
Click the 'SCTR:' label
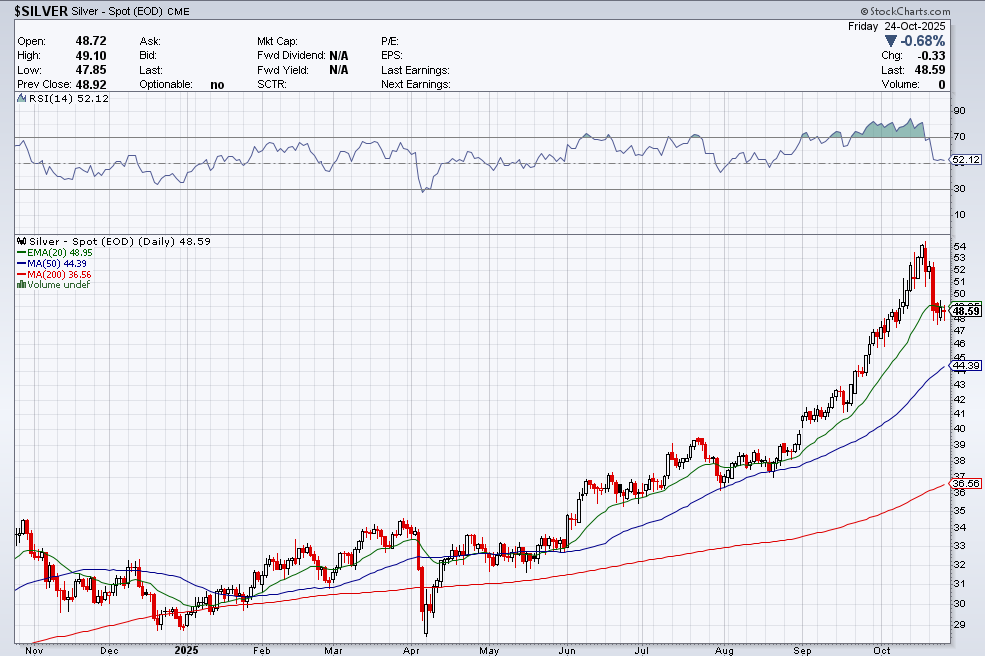pos(272,85)
